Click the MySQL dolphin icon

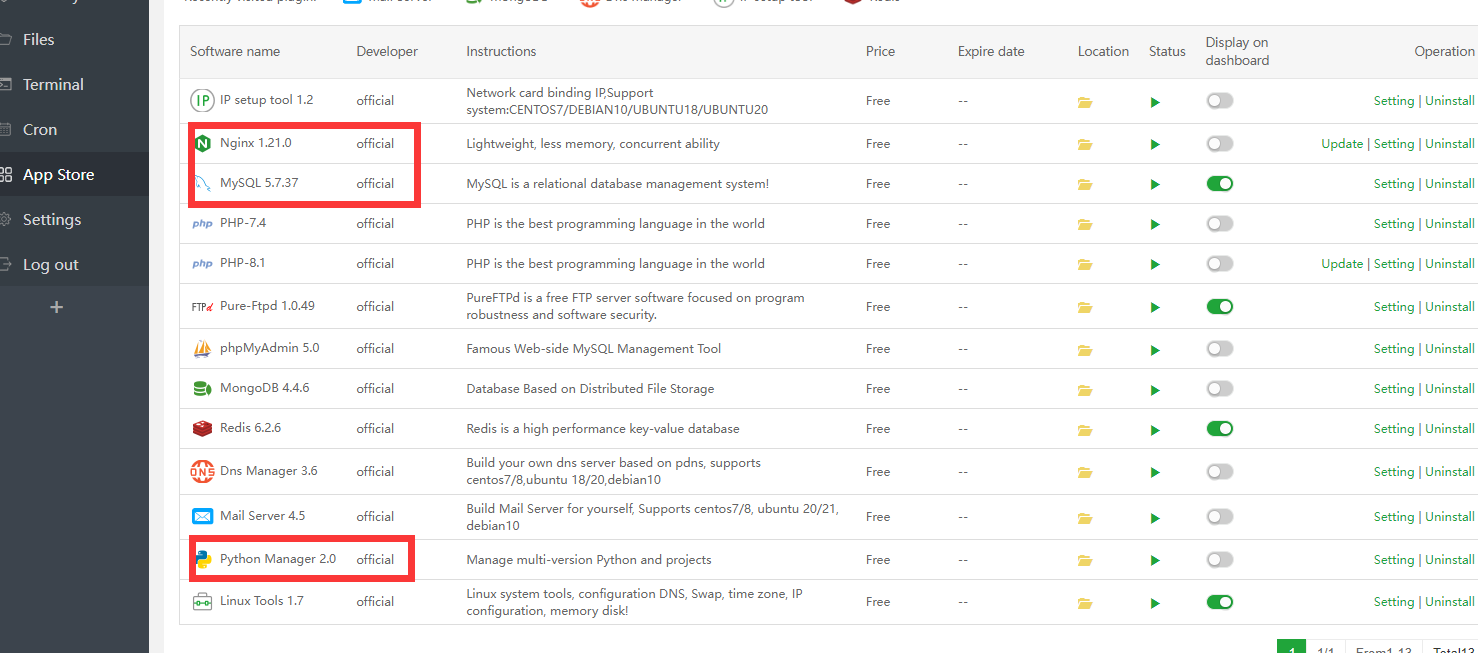pyautogui.click(x=202, y=184)
